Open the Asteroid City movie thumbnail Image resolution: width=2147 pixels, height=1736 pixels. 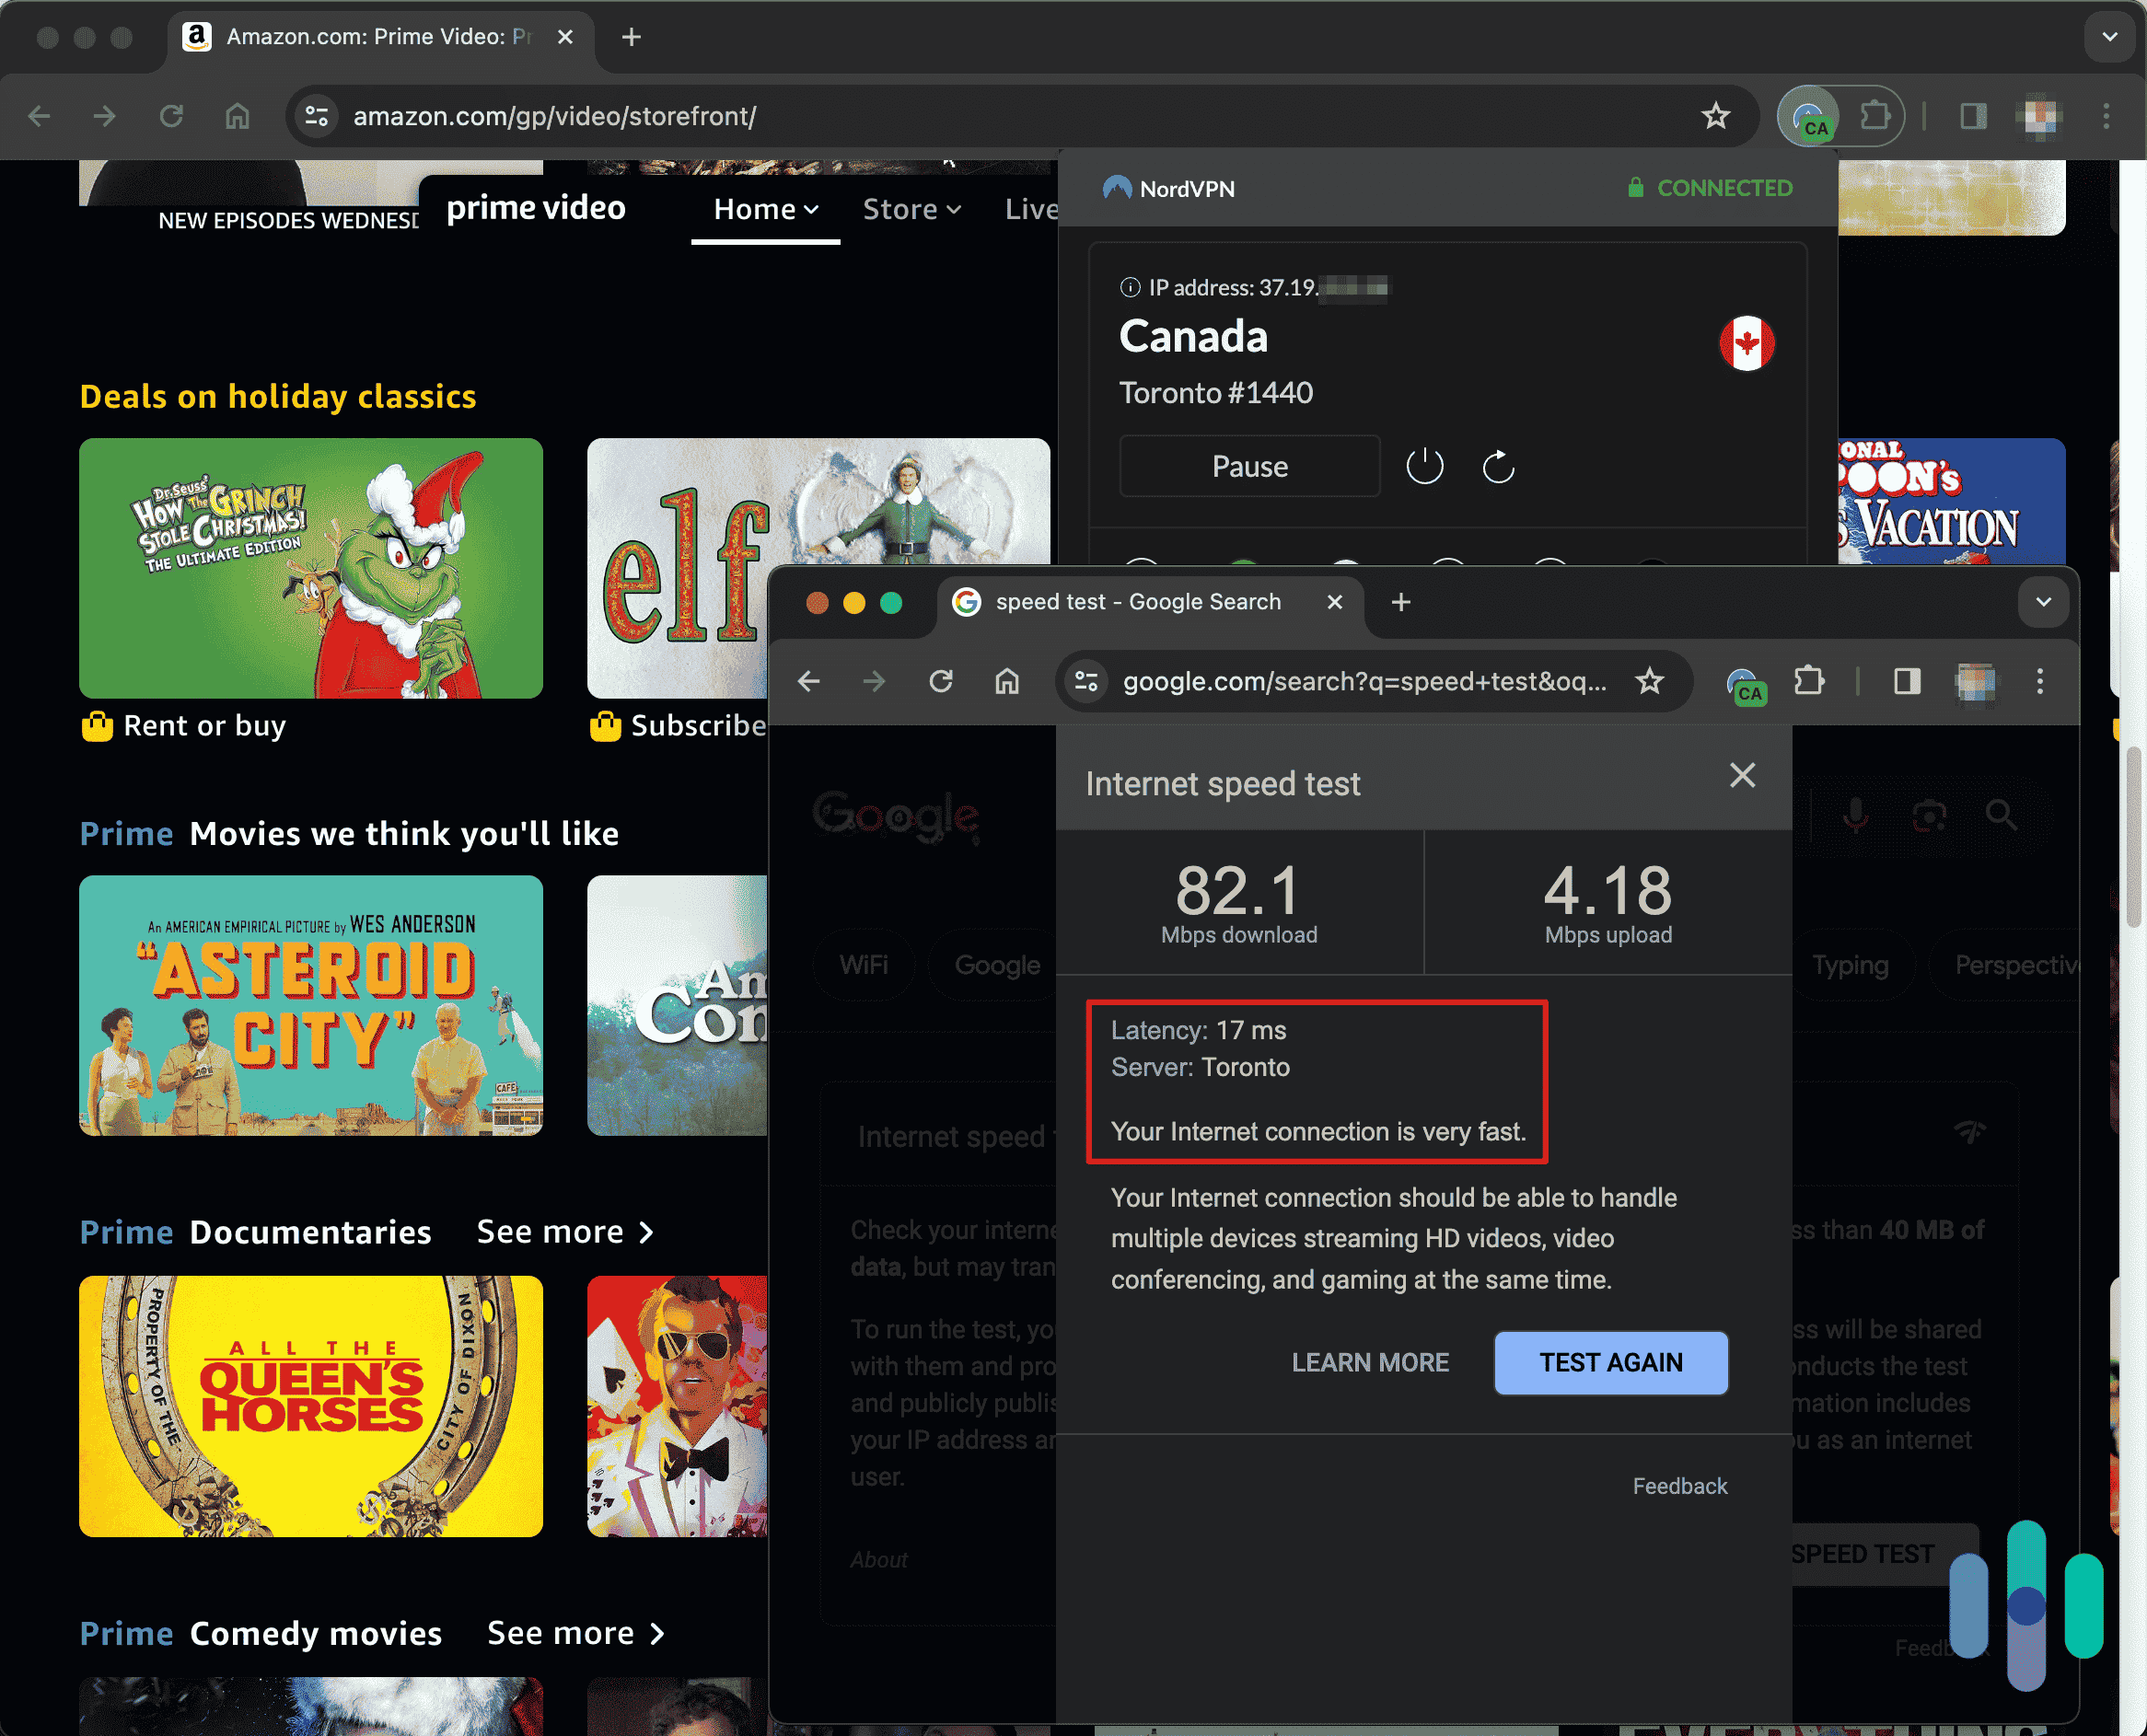point(311,1005)
